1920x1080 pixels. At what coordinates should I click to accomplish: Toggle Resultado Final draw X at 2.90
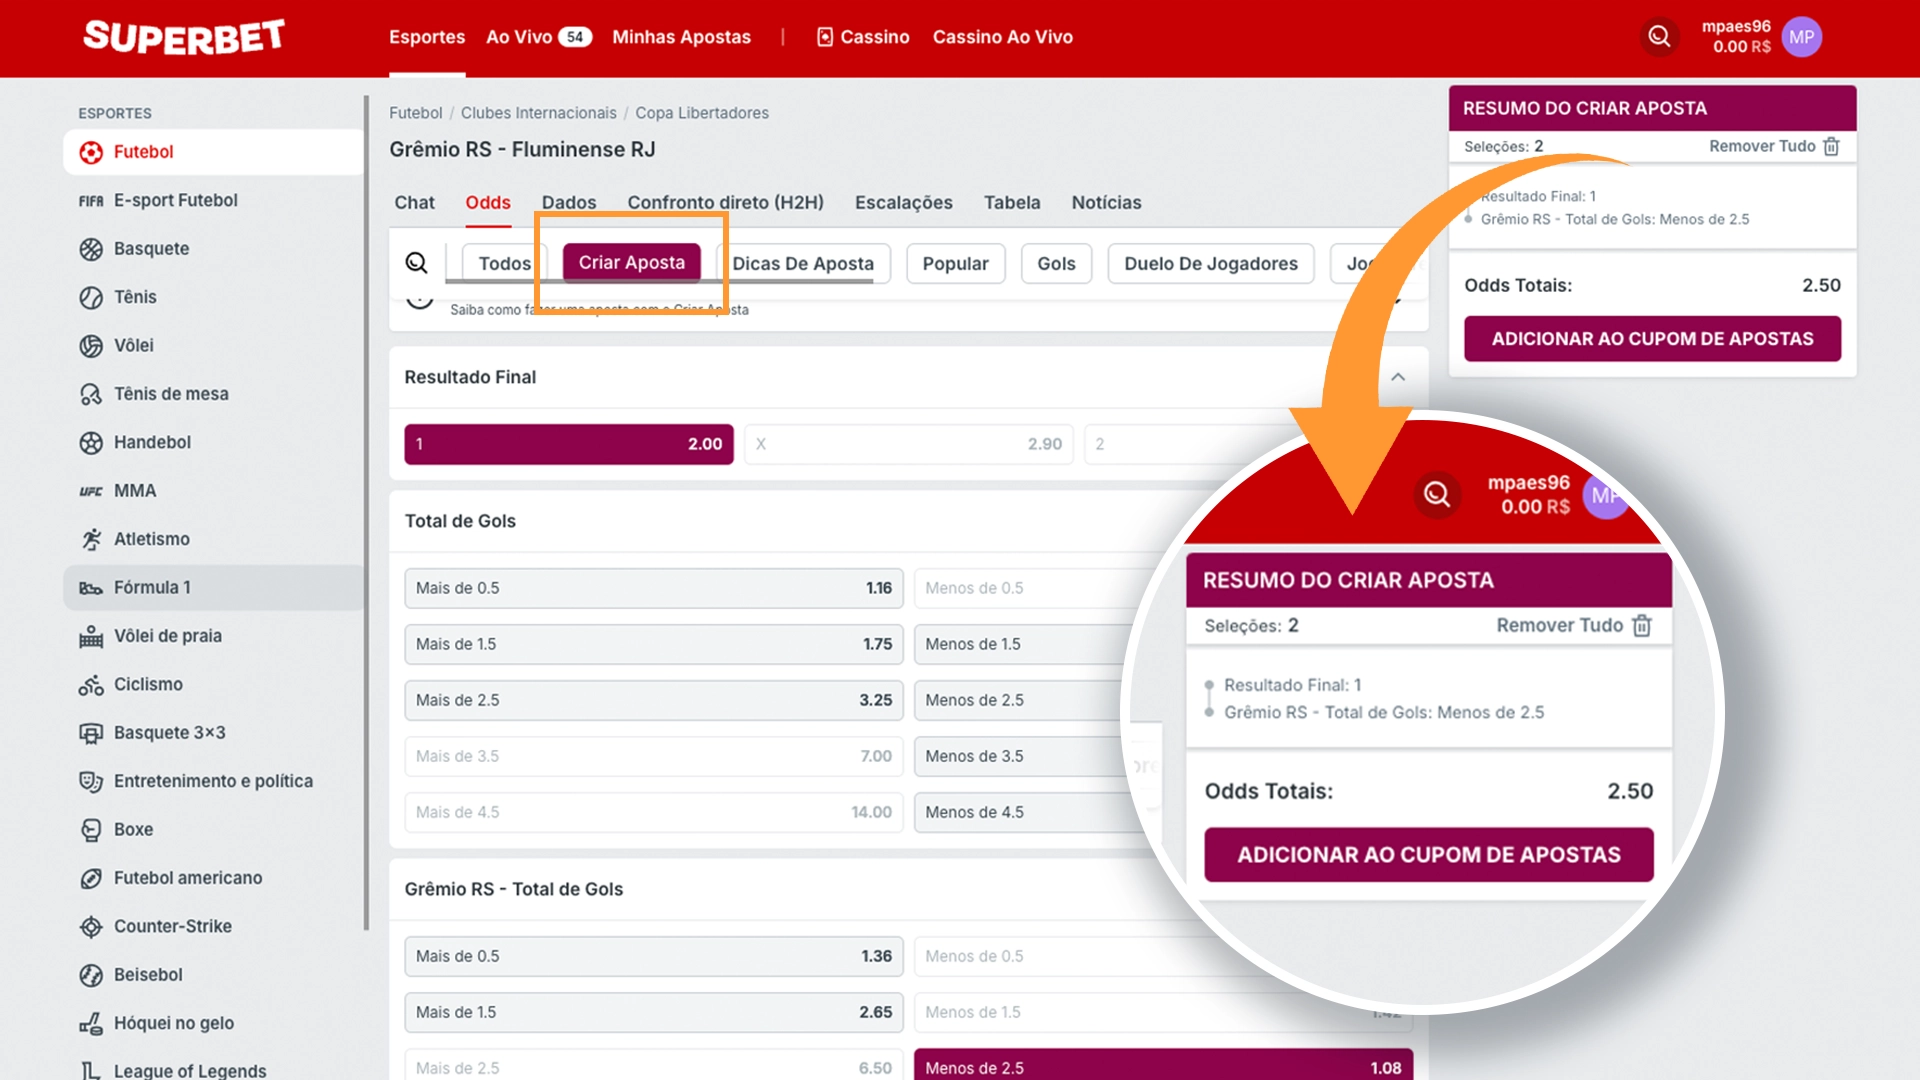909,444
